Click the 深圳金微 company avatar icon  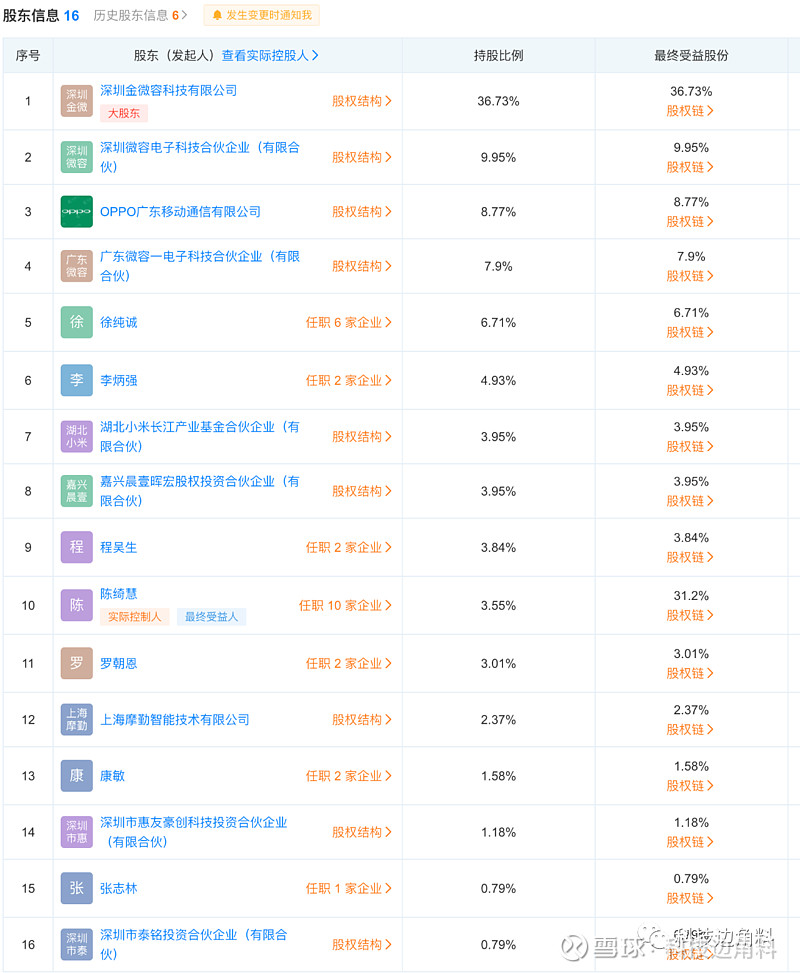pos(77,101)
